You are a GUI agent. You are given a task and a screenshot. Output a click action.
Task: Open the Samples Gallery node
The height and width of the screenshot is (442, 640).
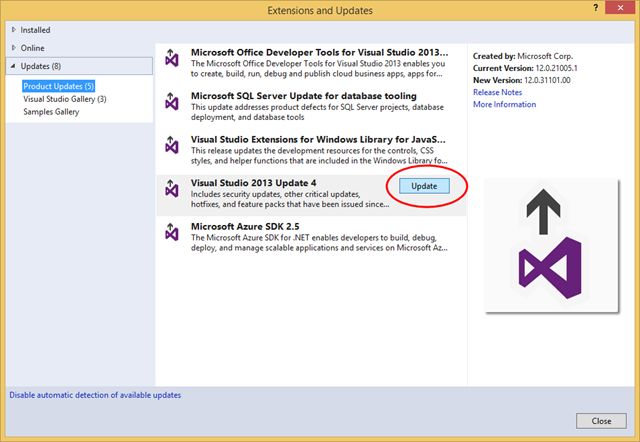(51, 111)
